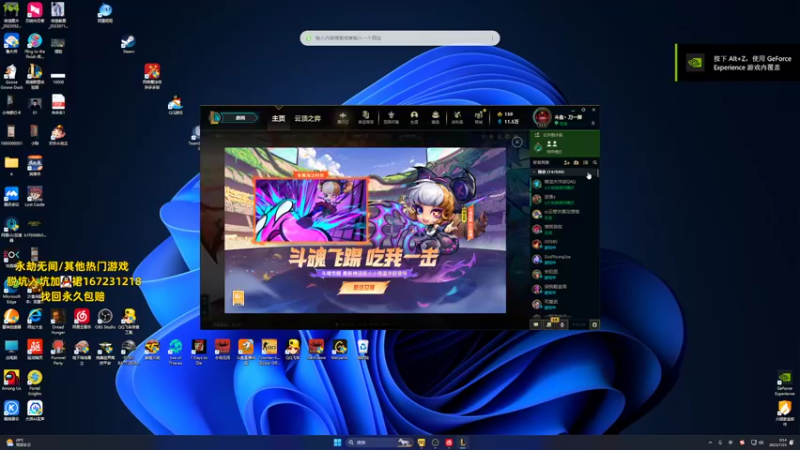Screen dimensions: 800x450
Task: Click the GeForce Experience Alt+Z notification
Action: pos(738,63)
